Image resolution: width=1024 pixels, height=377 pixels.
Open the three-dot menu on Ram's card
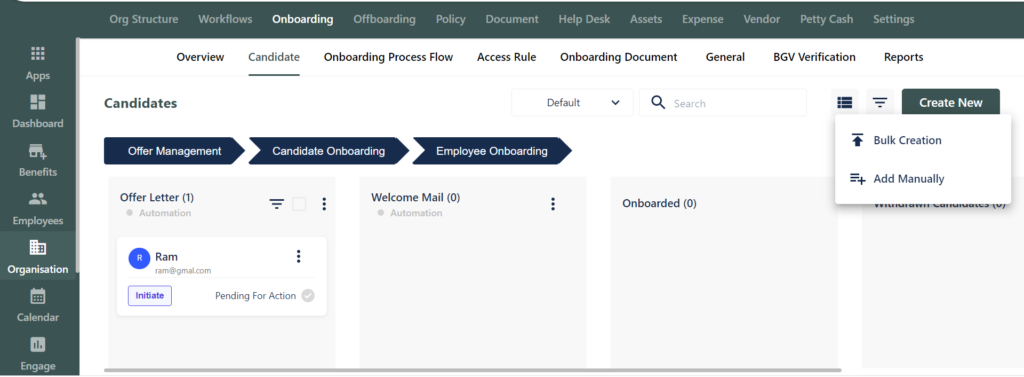tap(298, 256)
